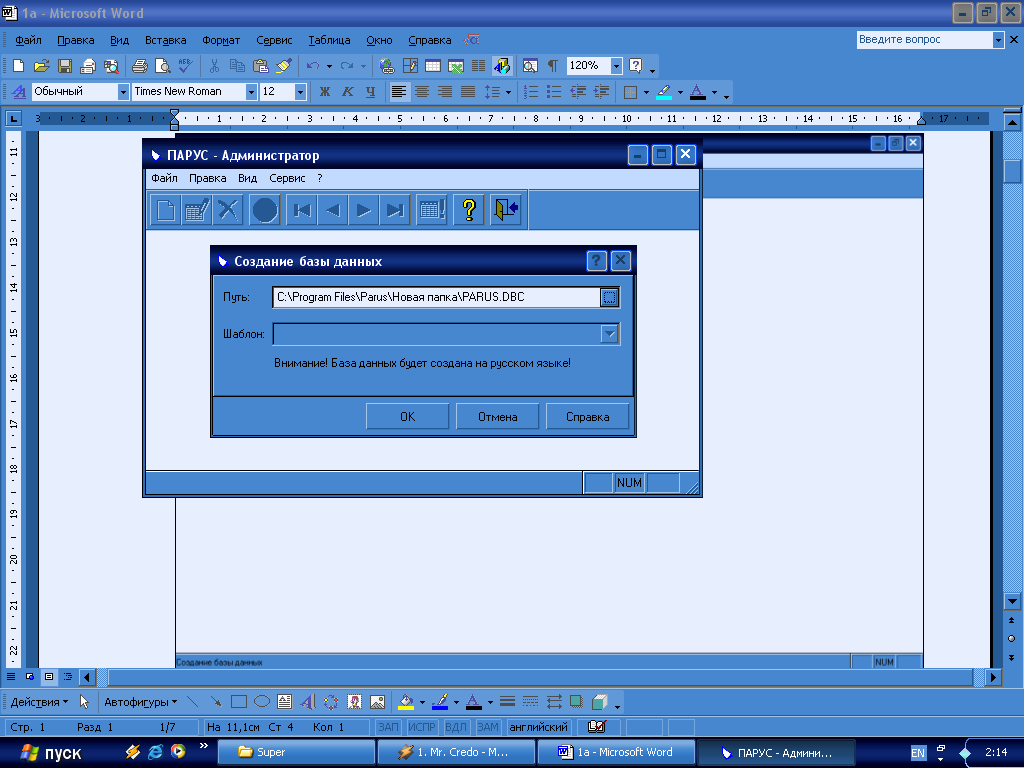This screenshot has height=768, width=1024.
Task: Apply the font color A swatch
Action: (x=697, y=92)
